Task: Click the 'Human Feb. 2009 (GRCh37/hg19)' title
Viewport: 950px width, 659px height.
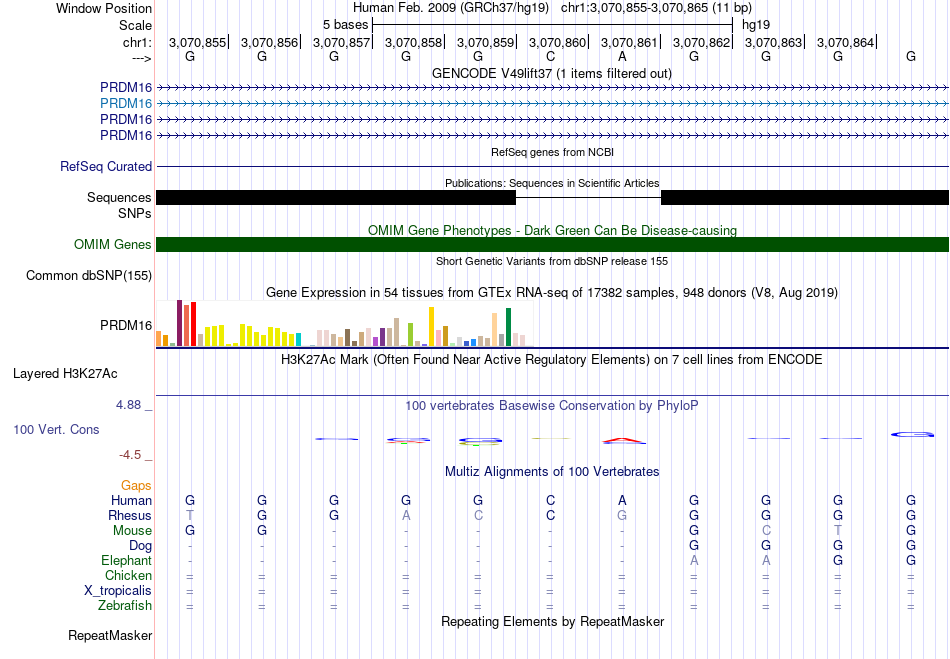Action: click(451, 8)
